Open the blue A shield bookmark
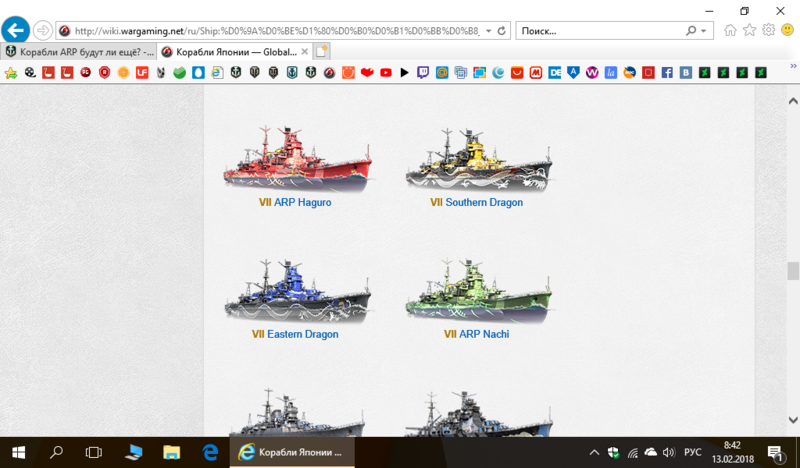800x468 pixels. [573, 73]
